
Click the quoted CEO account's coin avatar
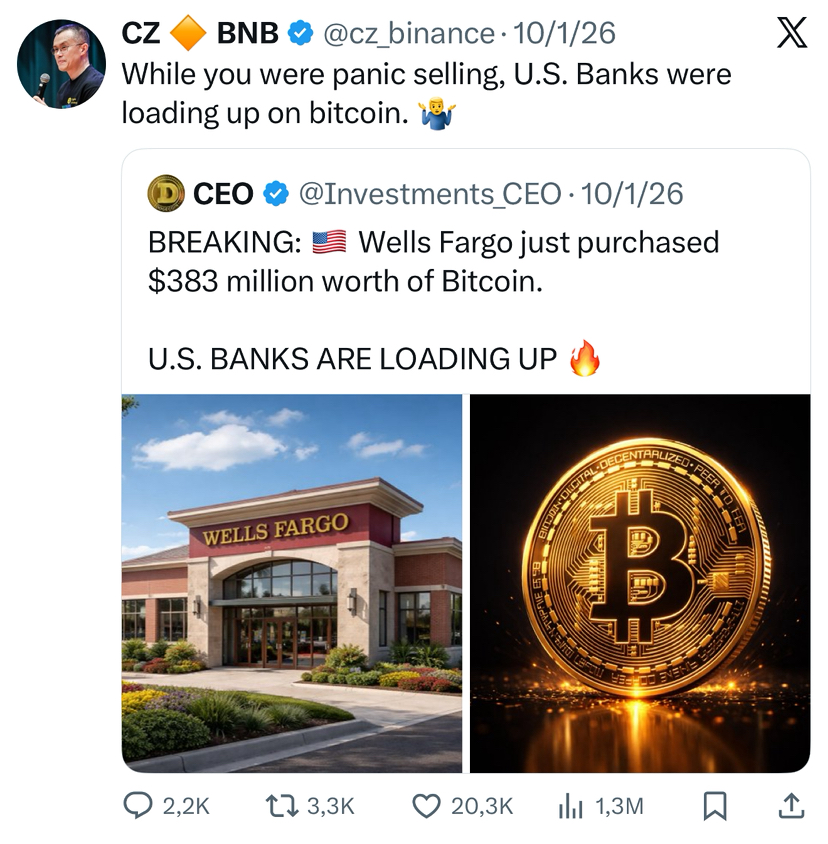(x=166, y=193)
